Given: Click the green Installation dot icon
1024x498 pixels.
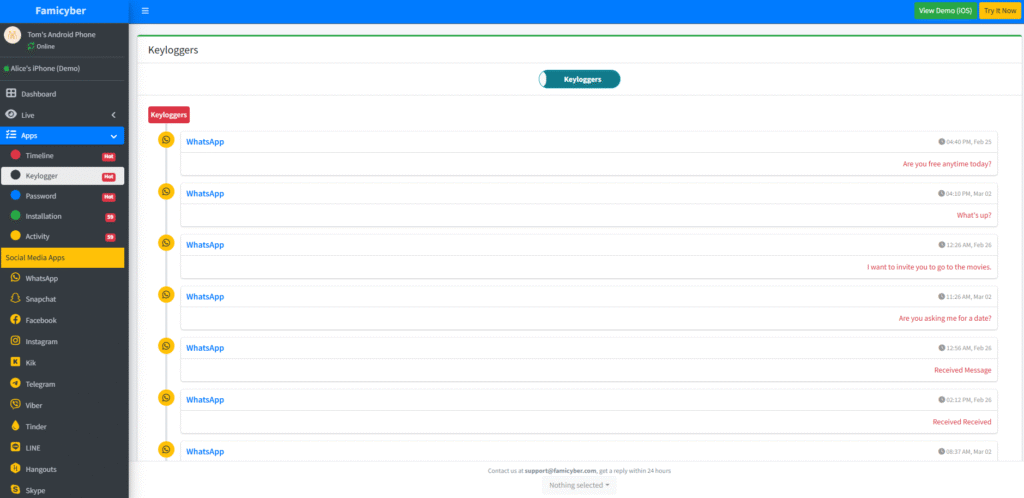Looking at the screenshot, I should 16,216.
